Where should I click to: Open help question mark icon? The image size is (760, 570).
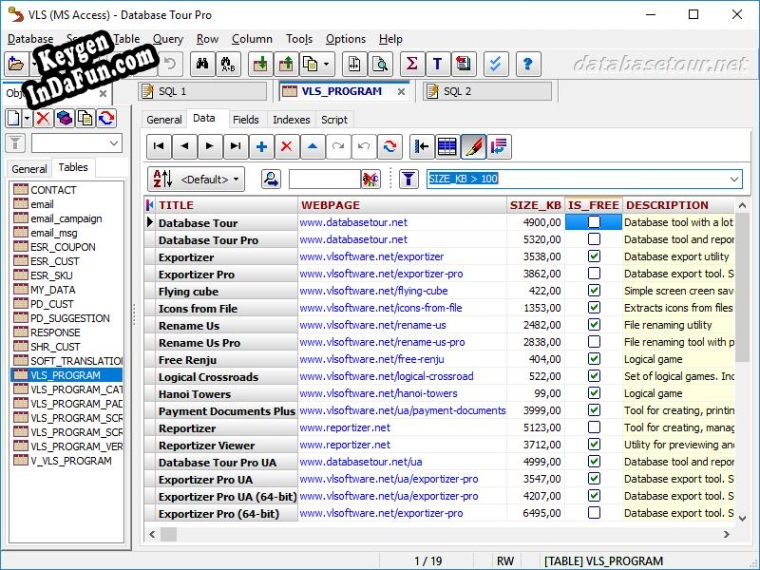tap(528, 63)
